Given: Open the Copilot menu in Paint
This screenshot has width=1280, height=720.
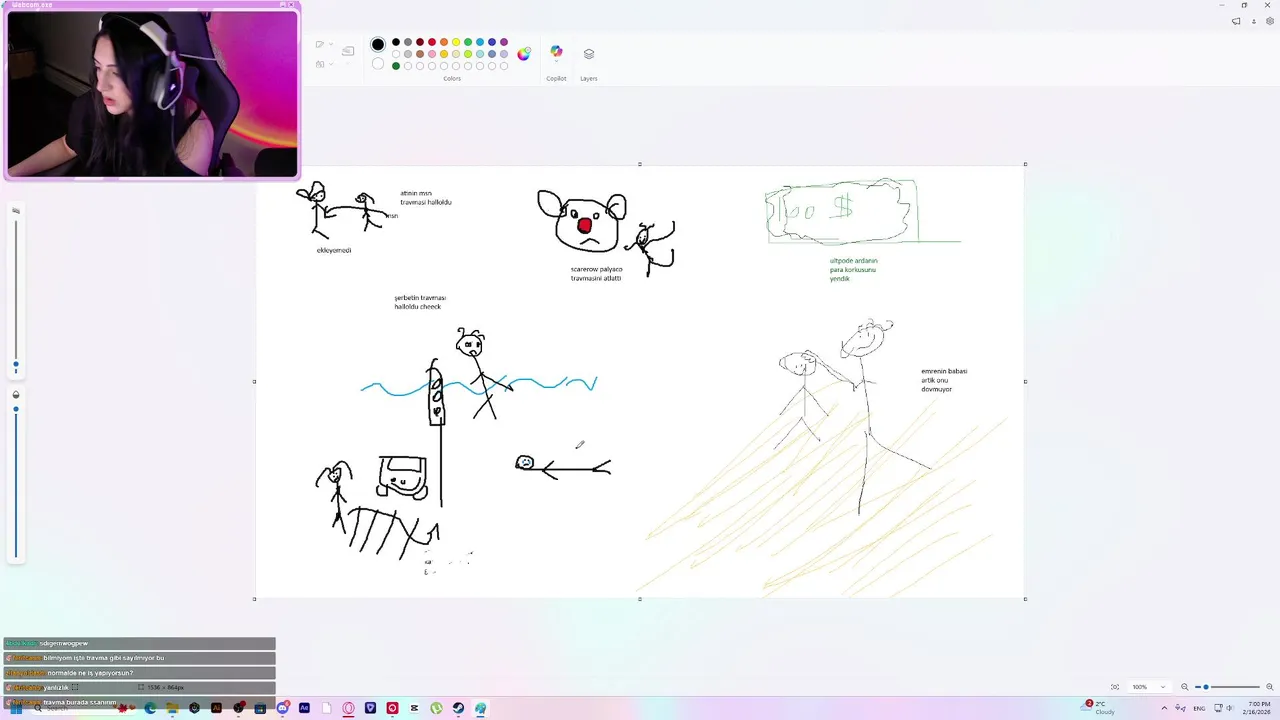Looking at the screenshot, I should [x=556, y=53].
